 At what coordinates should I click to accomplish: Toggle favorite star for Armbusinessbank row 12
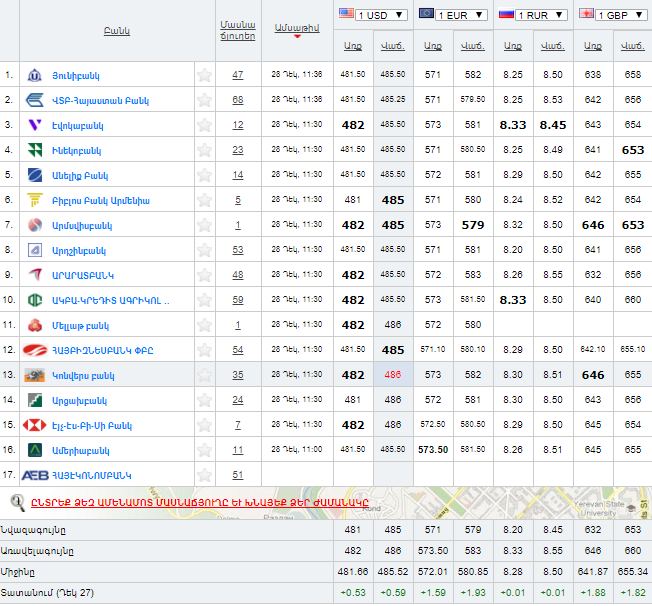[x=204, y=350]
